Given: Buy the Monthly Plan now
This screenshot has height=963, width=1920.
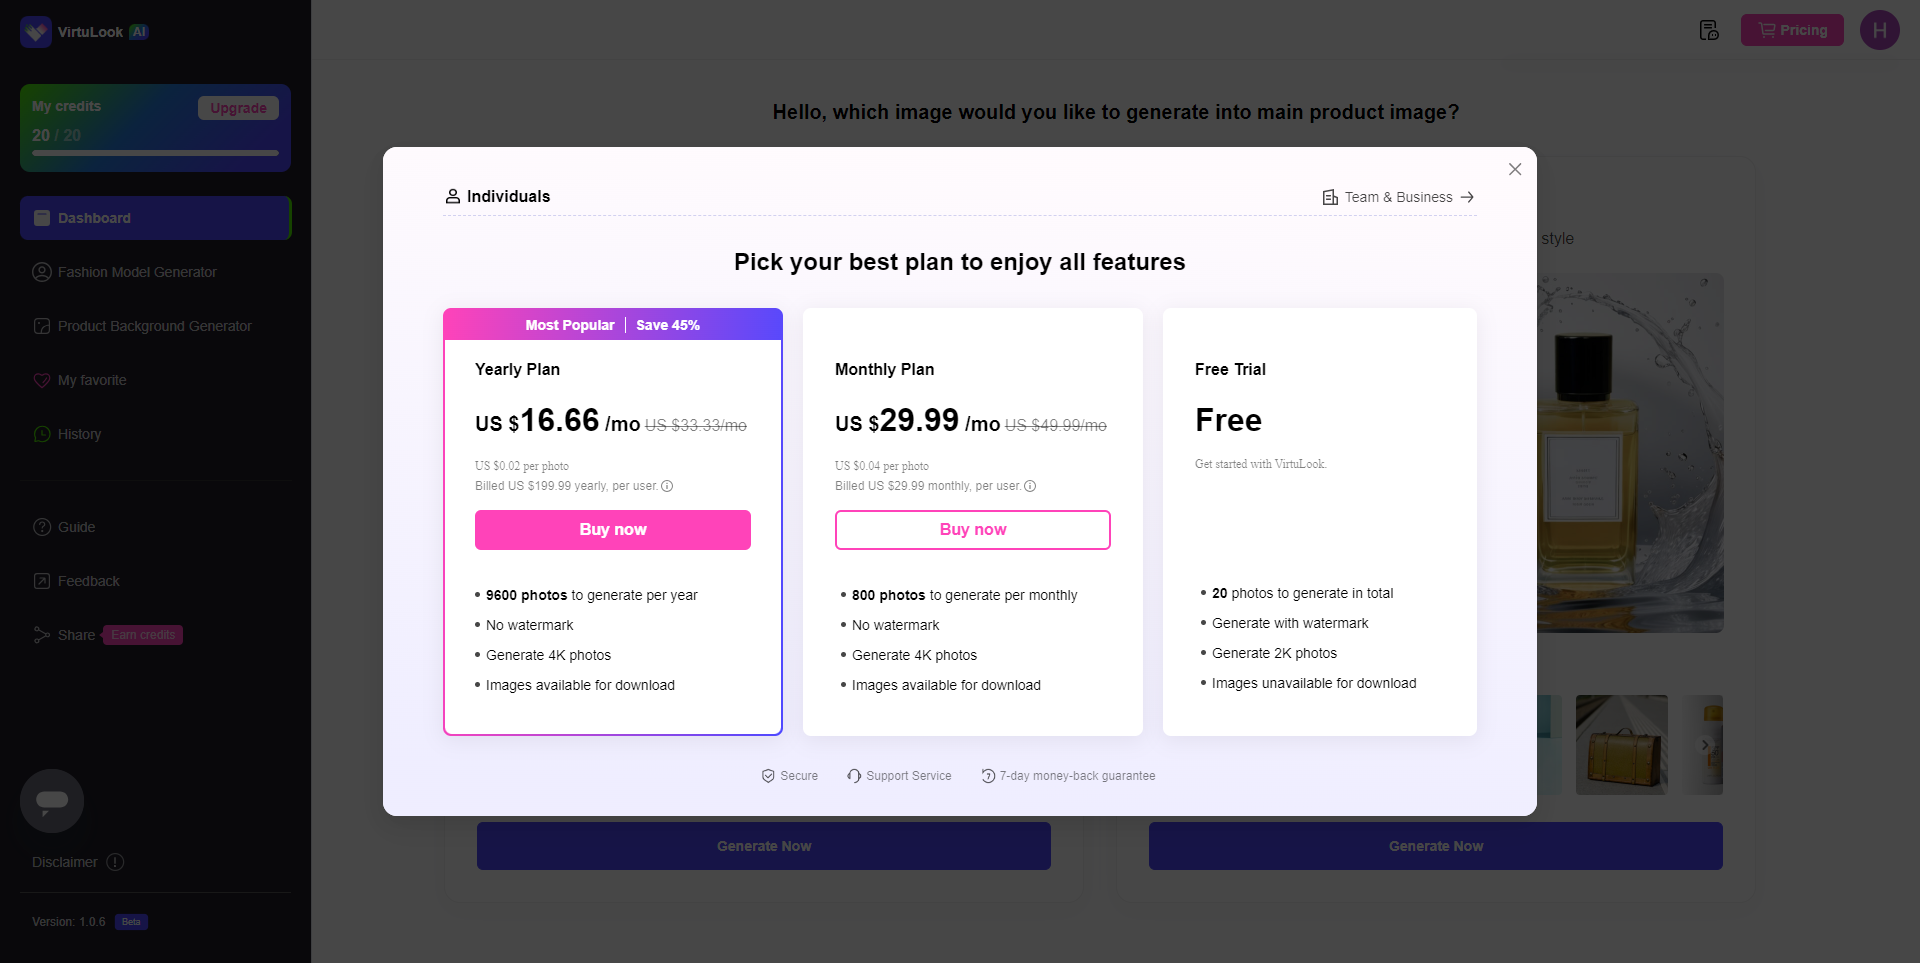Looking at the screenshot, I should point(973,530).
